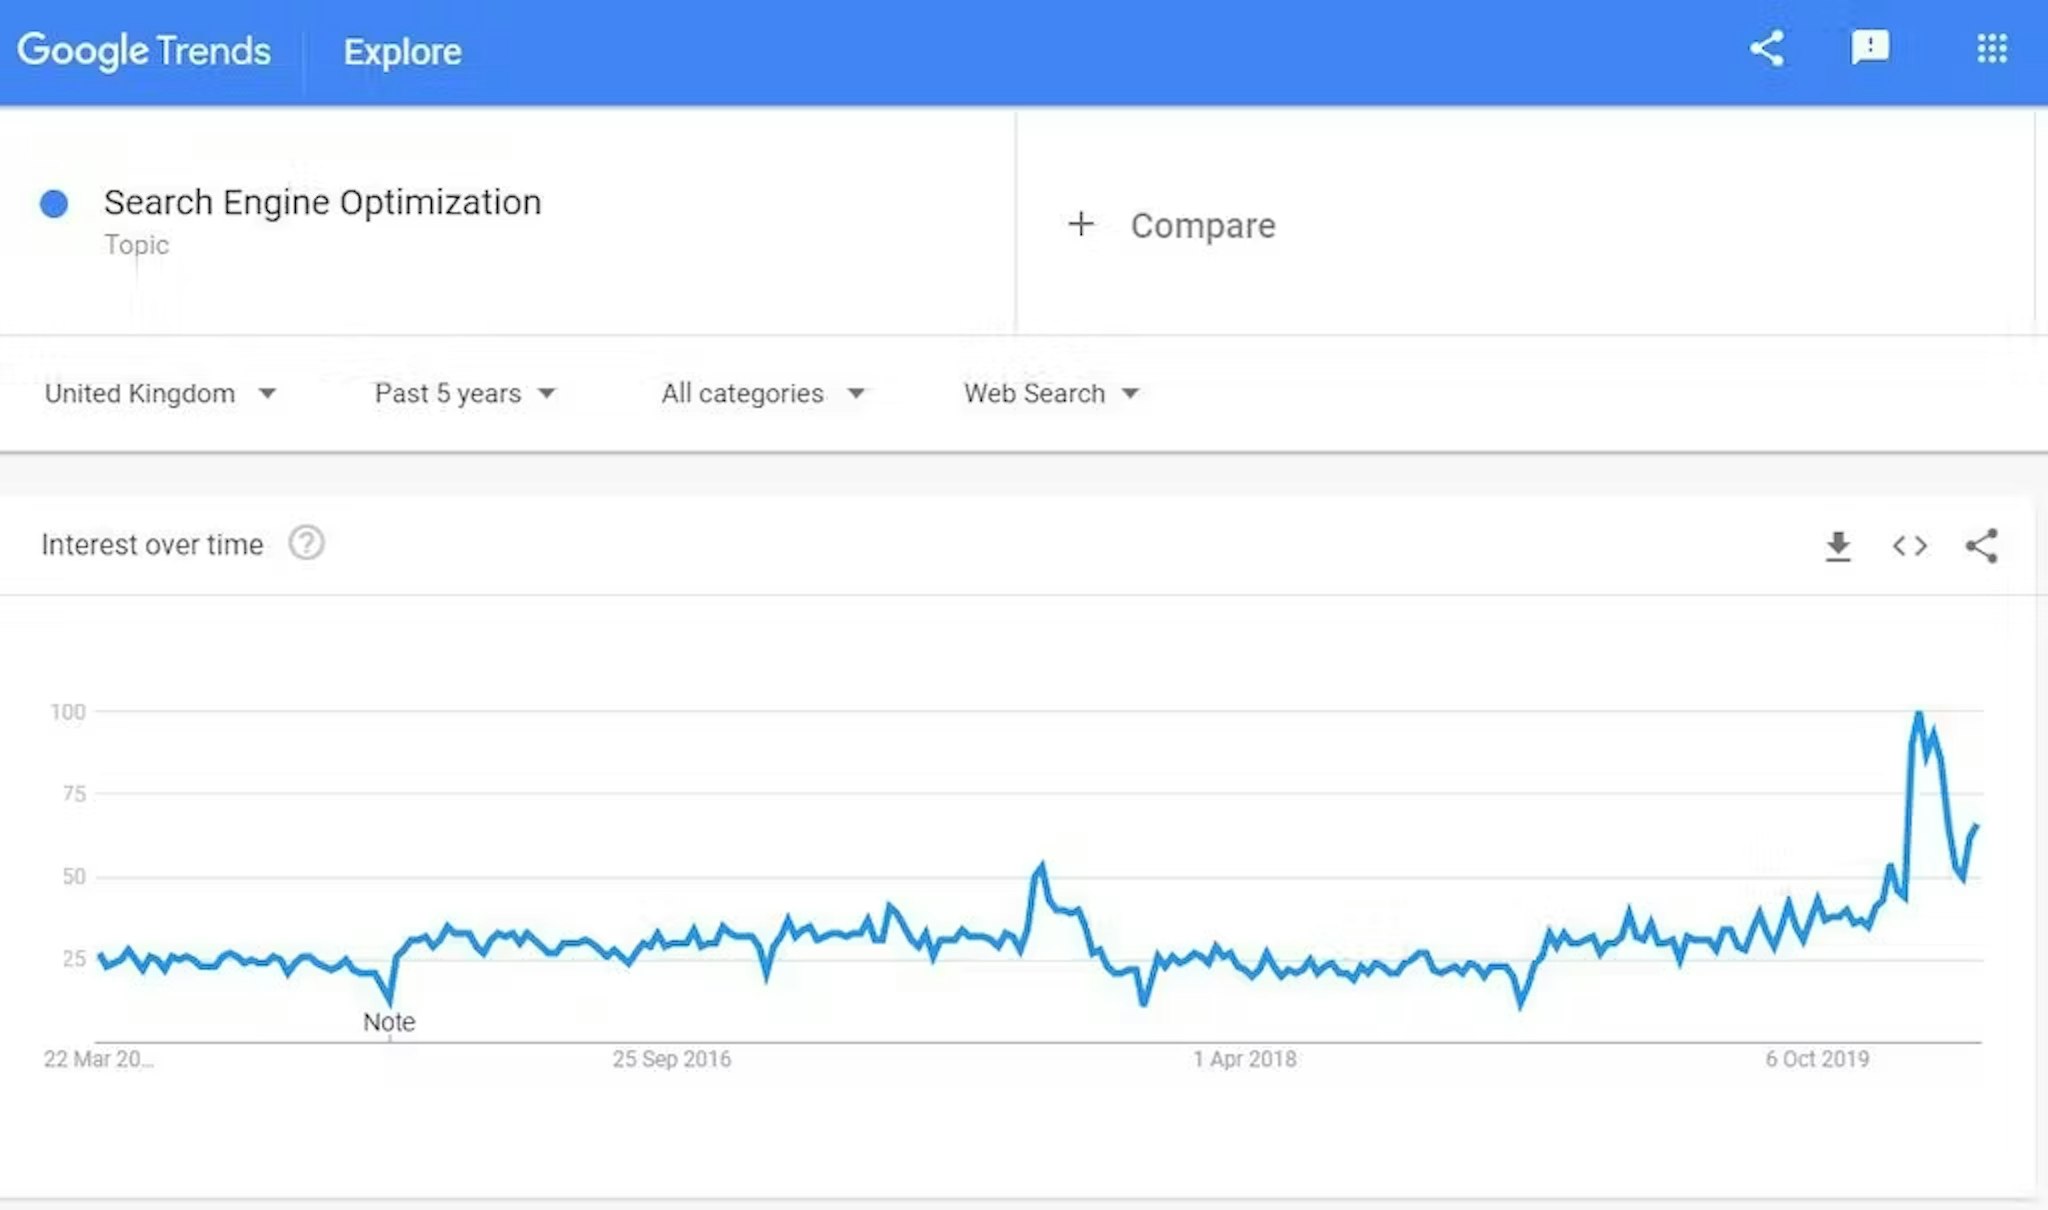Click the Note marker on the chart
2048x1210 pixels.
389,1022
